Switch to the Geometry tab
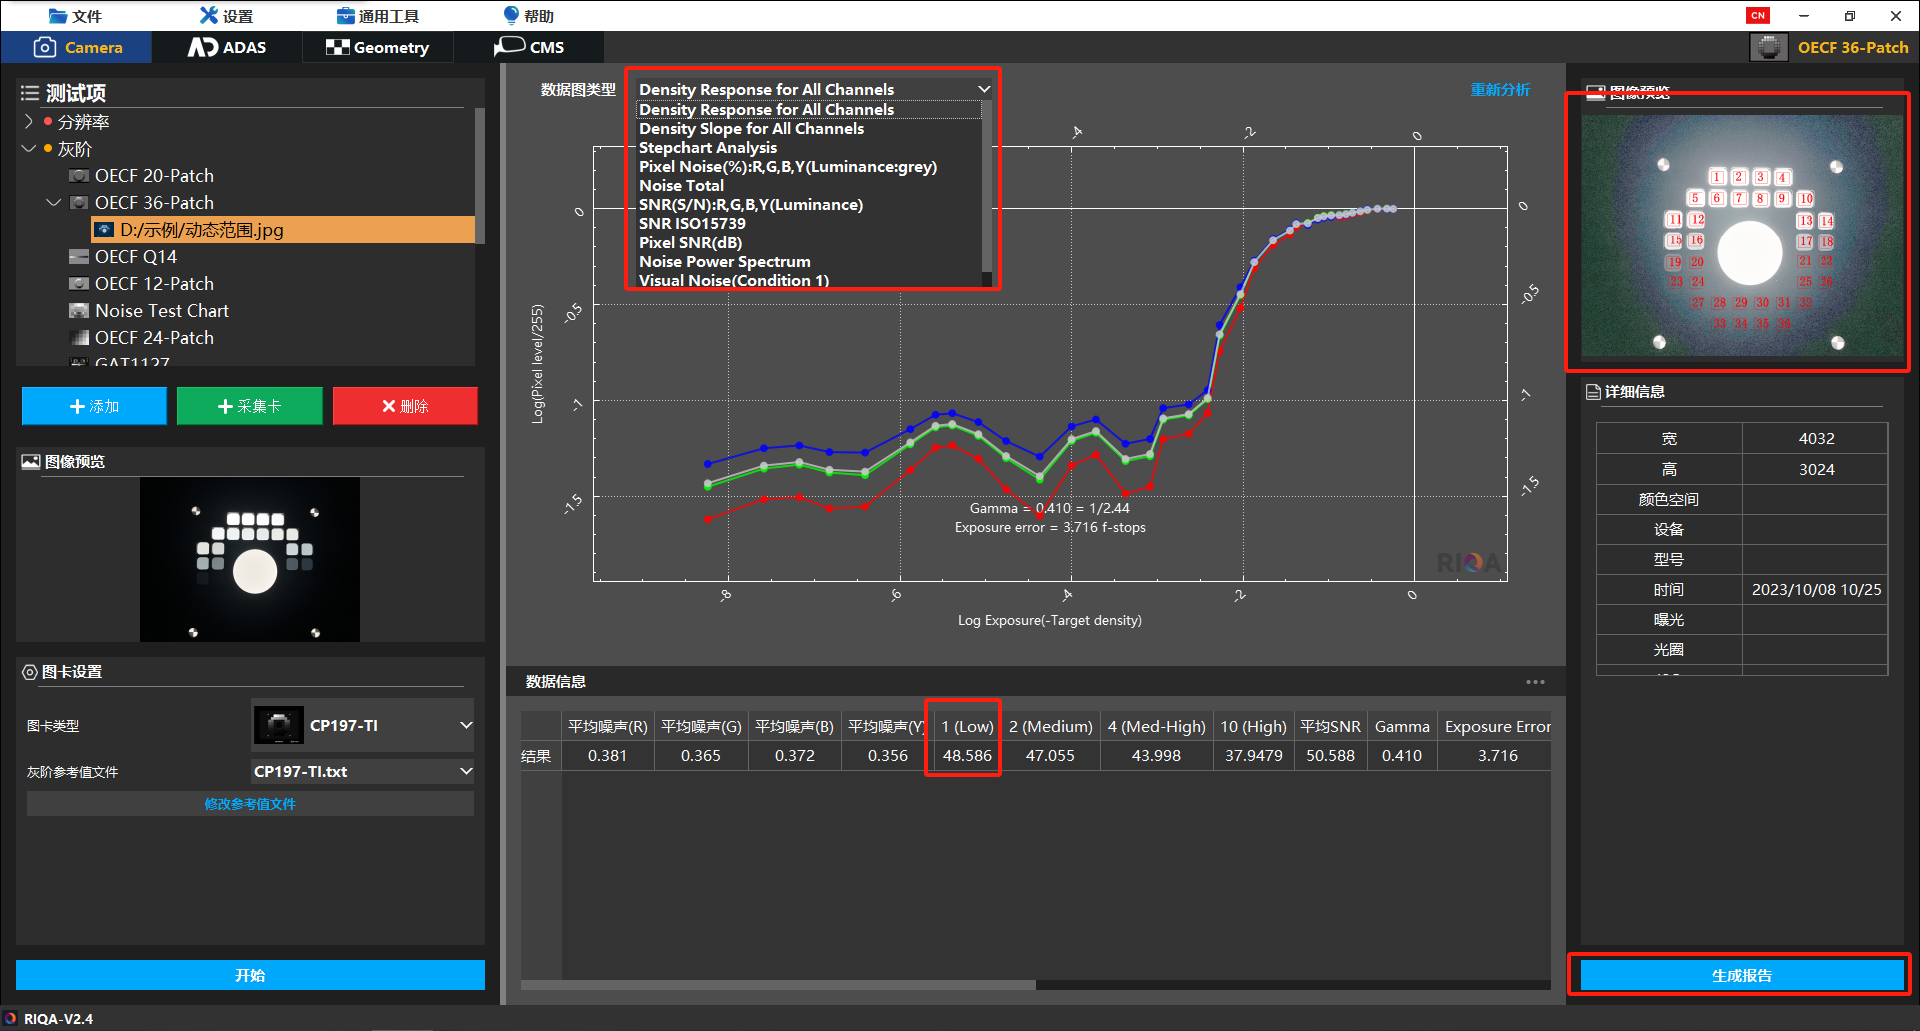This screenshot has width=1920, height=1031. [x=378, y=47]
